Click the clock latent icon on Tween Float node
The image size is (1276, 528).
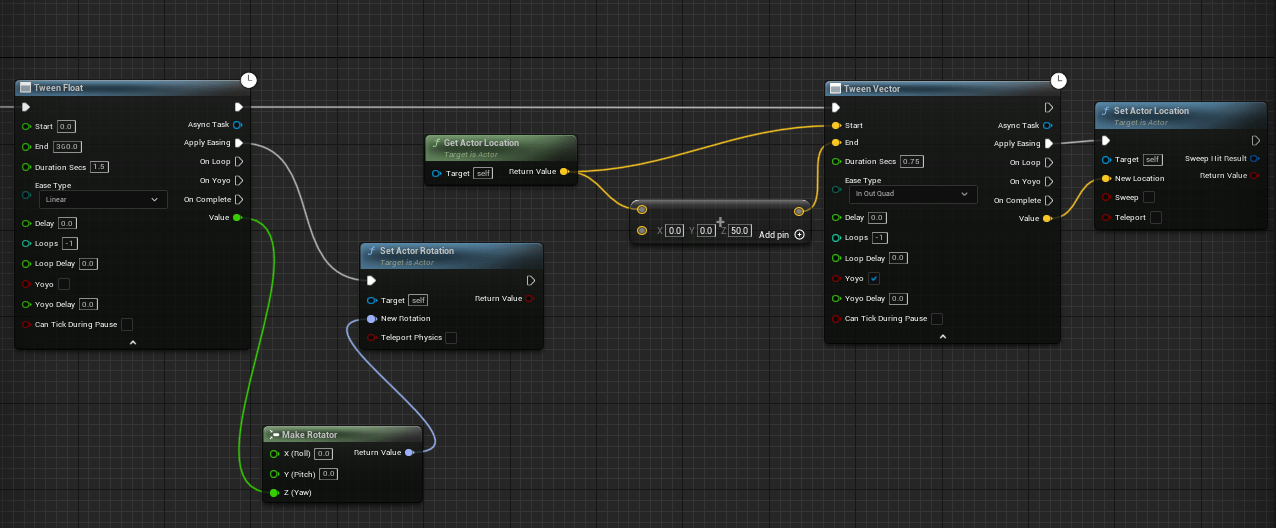coord(249,80)
